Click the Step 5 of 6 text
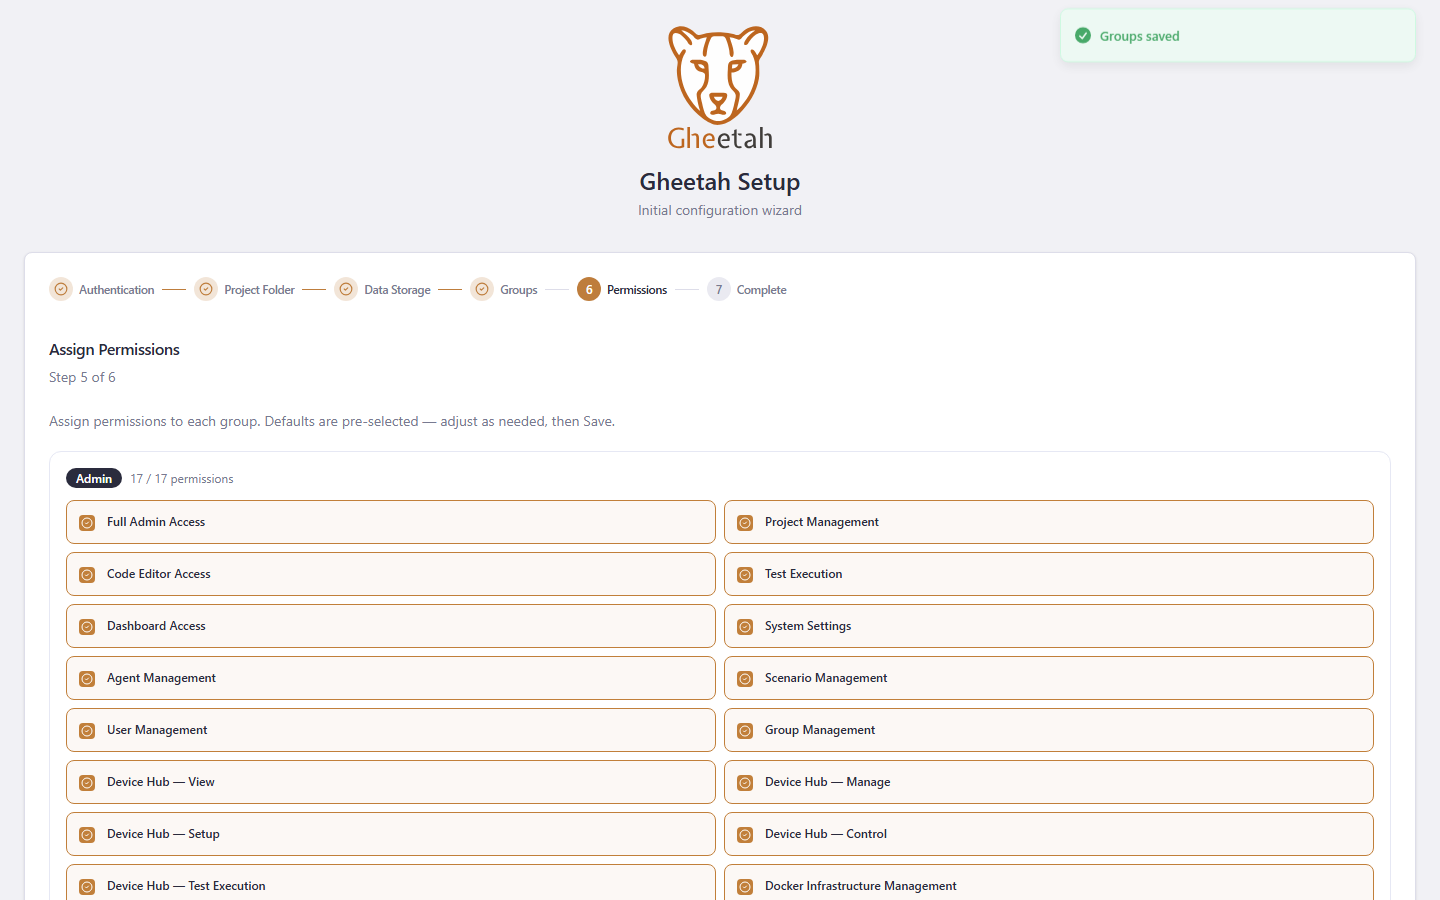This screenshot has height=900, width=1440. tap(82, 377)
